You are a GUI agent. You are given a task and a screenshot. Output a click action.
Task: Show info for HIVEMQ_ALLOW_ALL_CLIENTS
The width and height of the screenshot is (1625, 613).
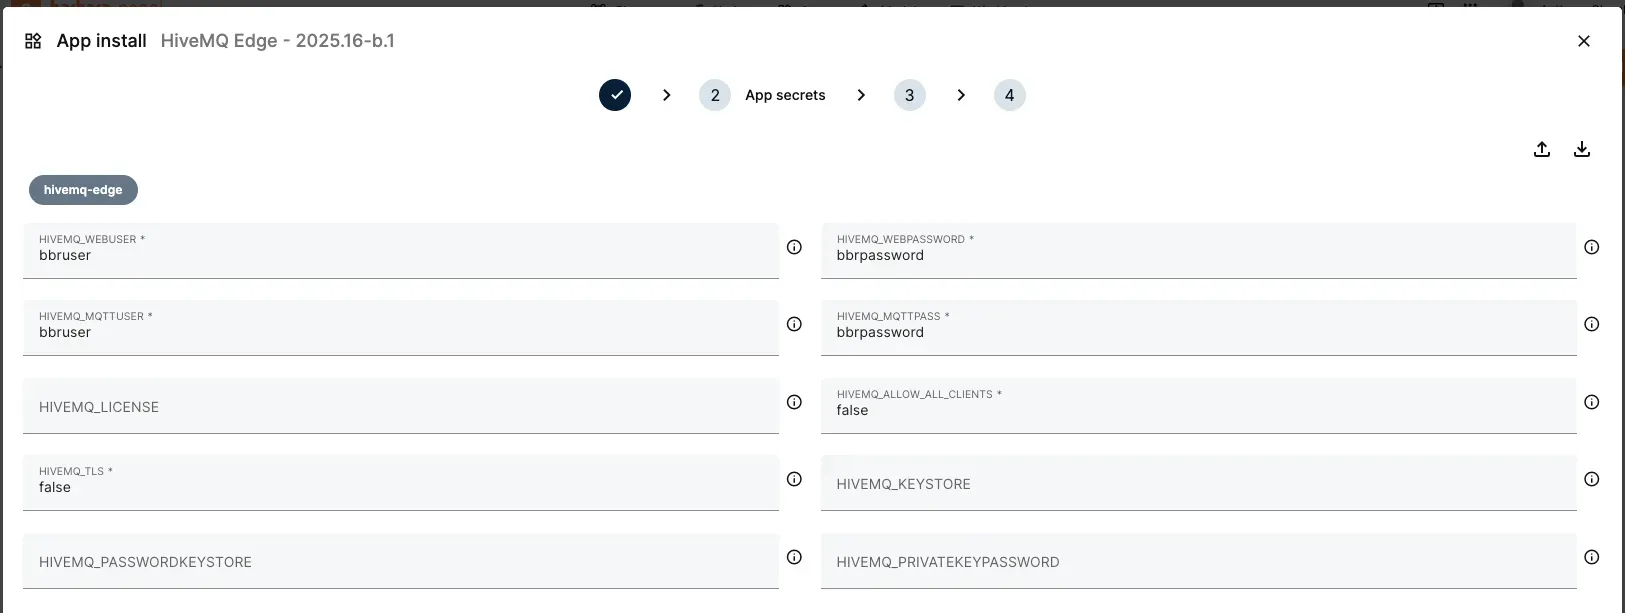click(1592, 402)
